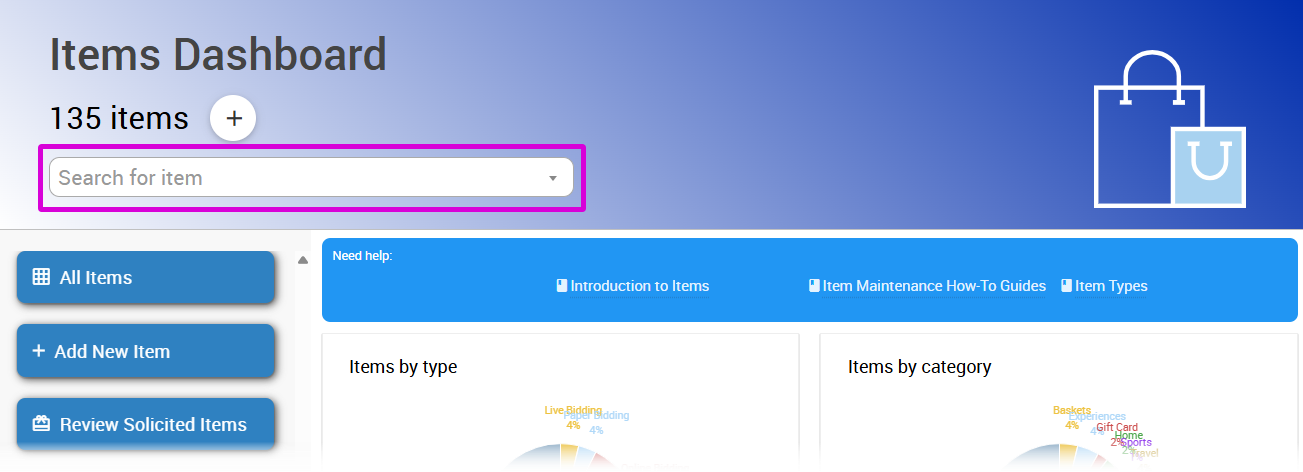Click the round plus button beside 135 items
Screen dimensions: 1303x472
(233, 118)
